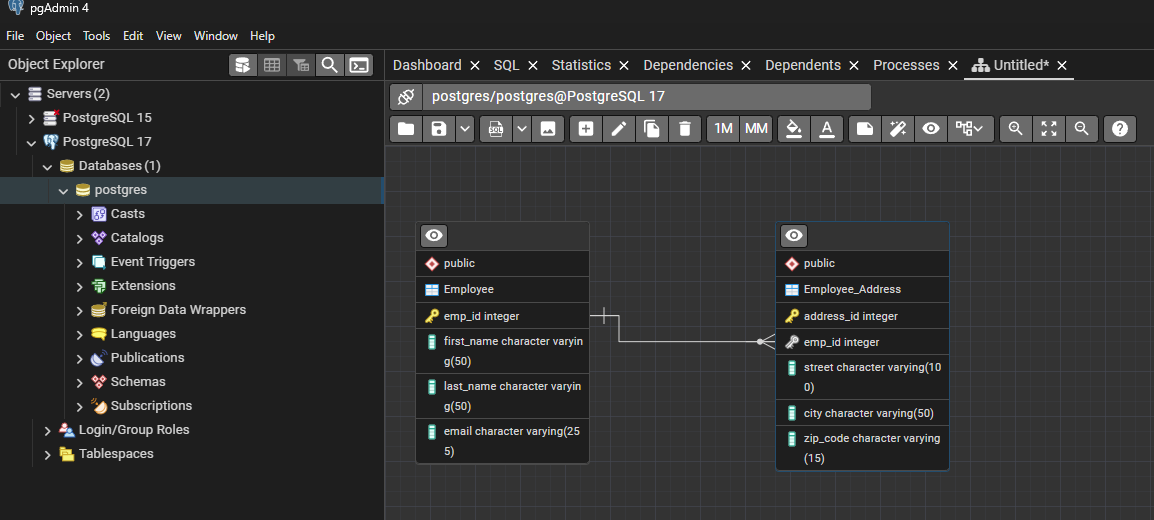Click the Add note icon in toolbar
This screenshot has width=1154, height=520.
[865, 129]
